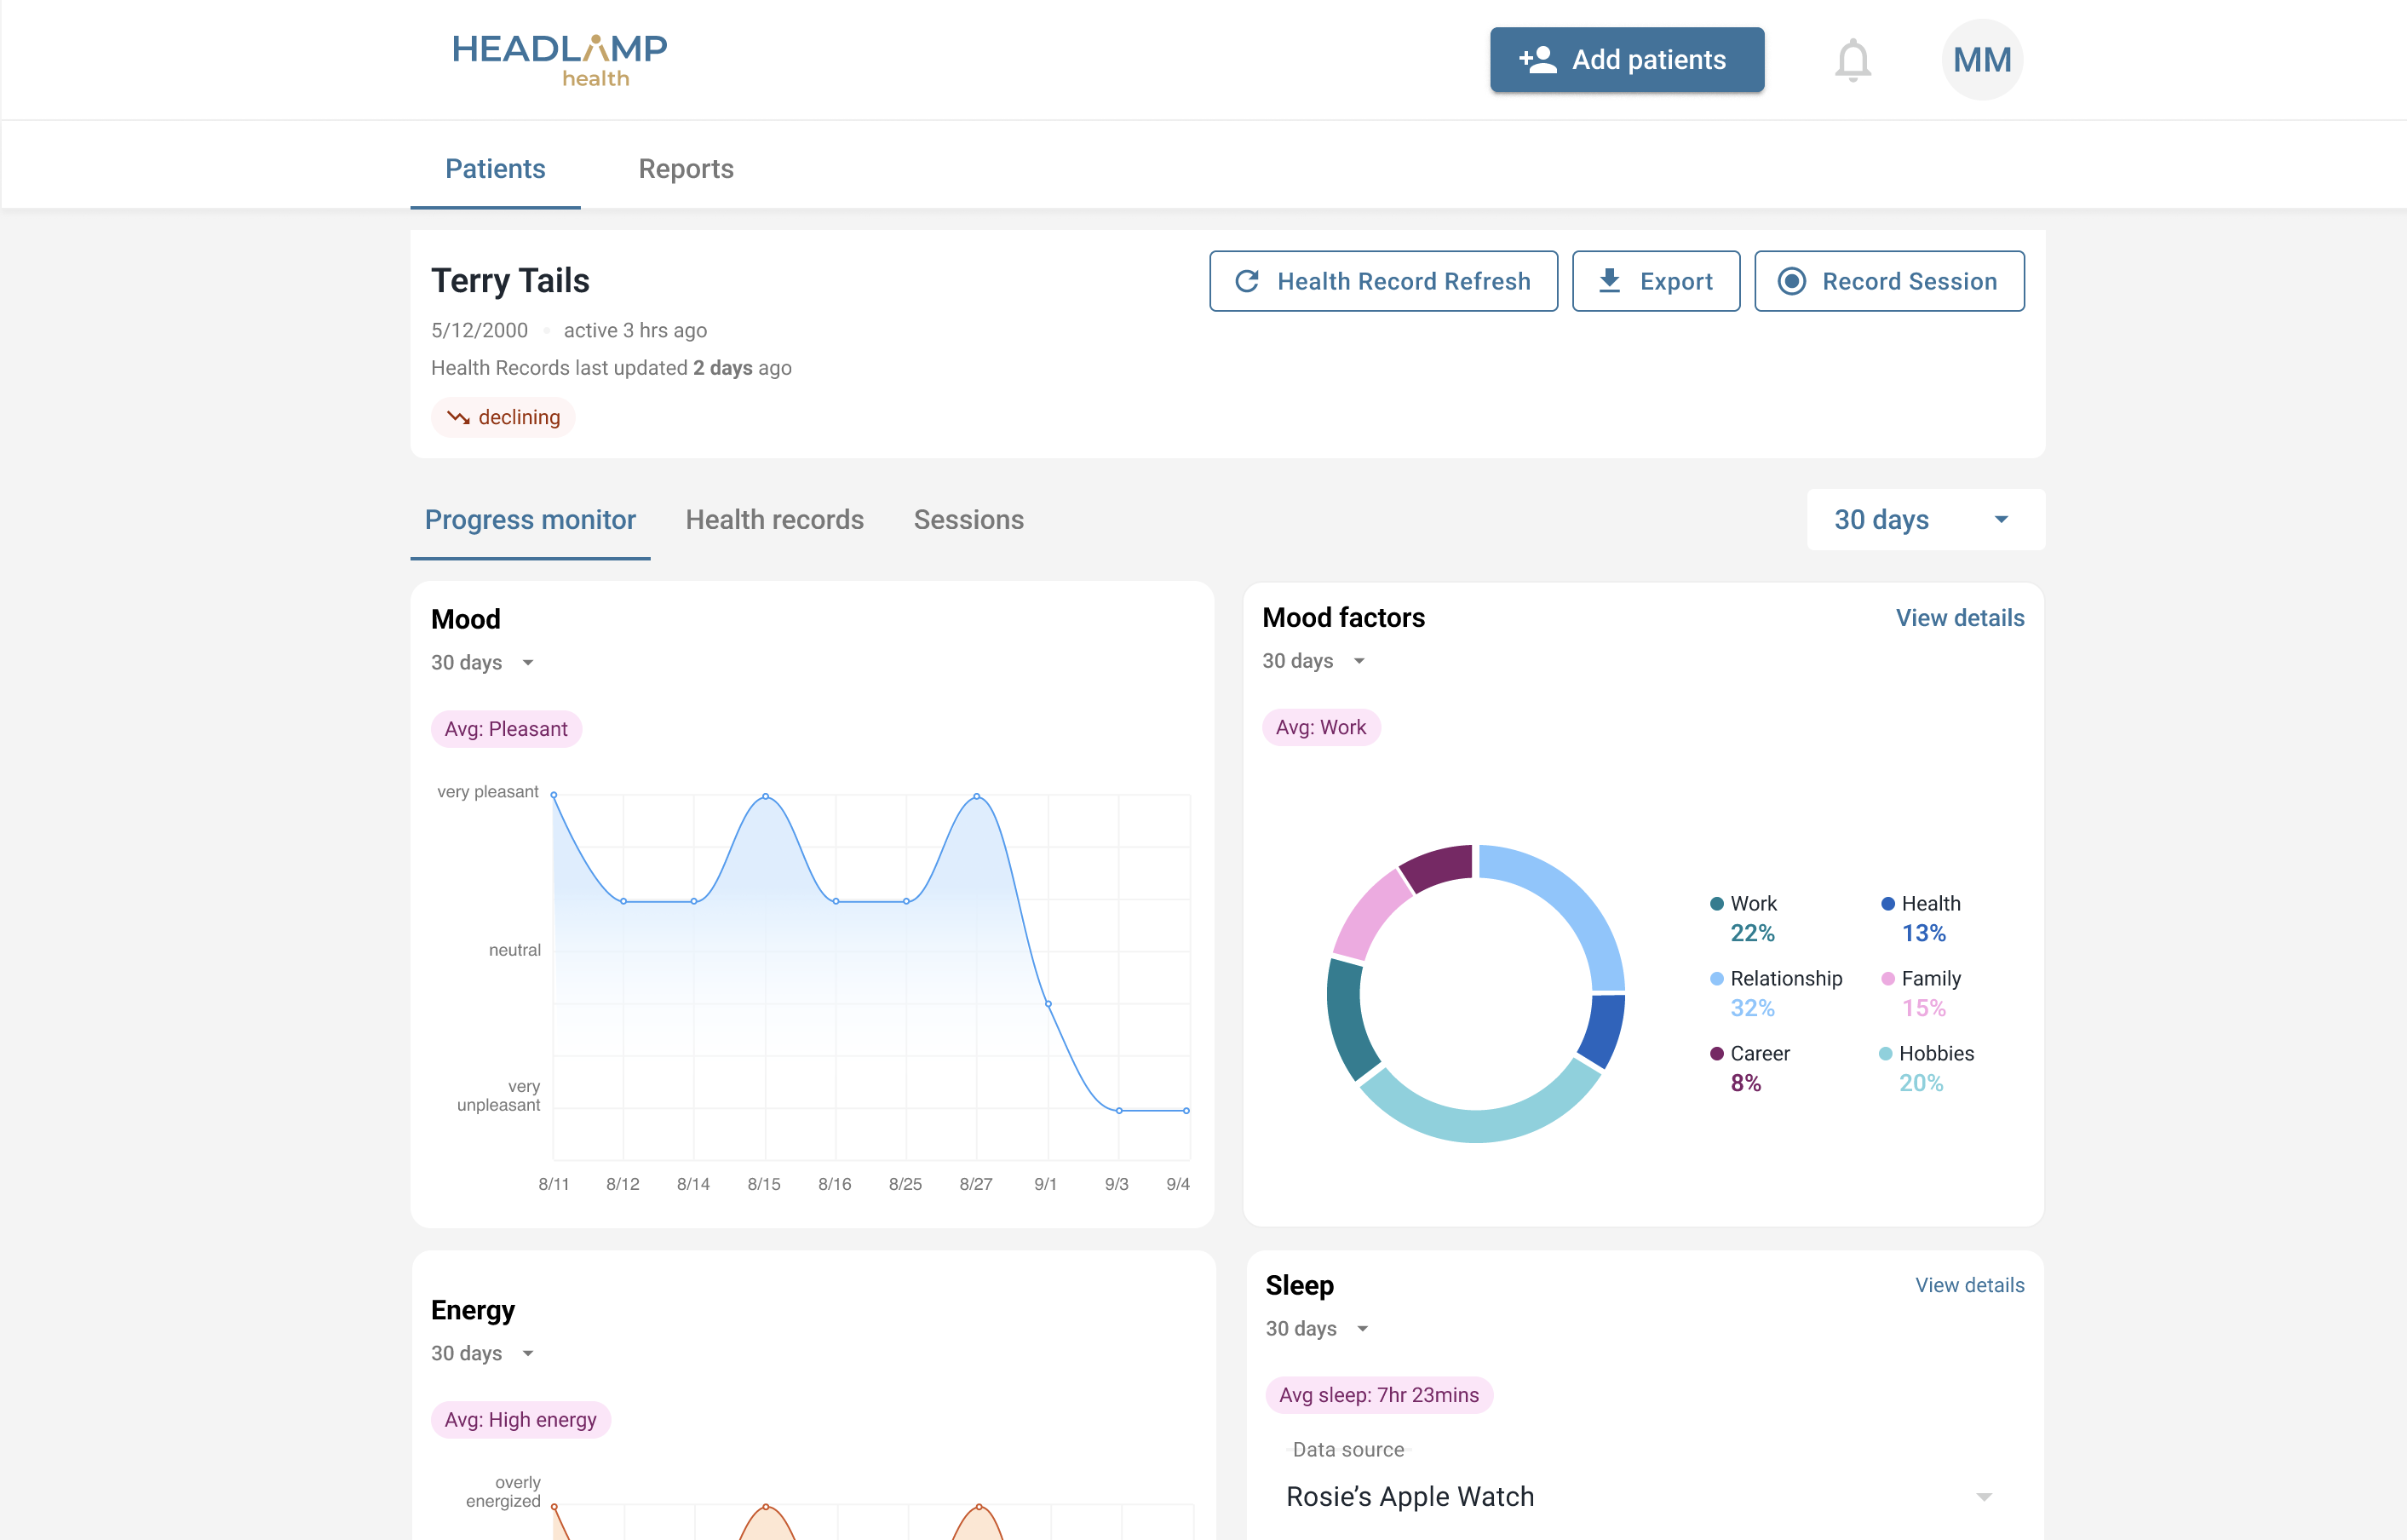Click the declining trend badge
2407x1540 pixels.
pos(503,417)
